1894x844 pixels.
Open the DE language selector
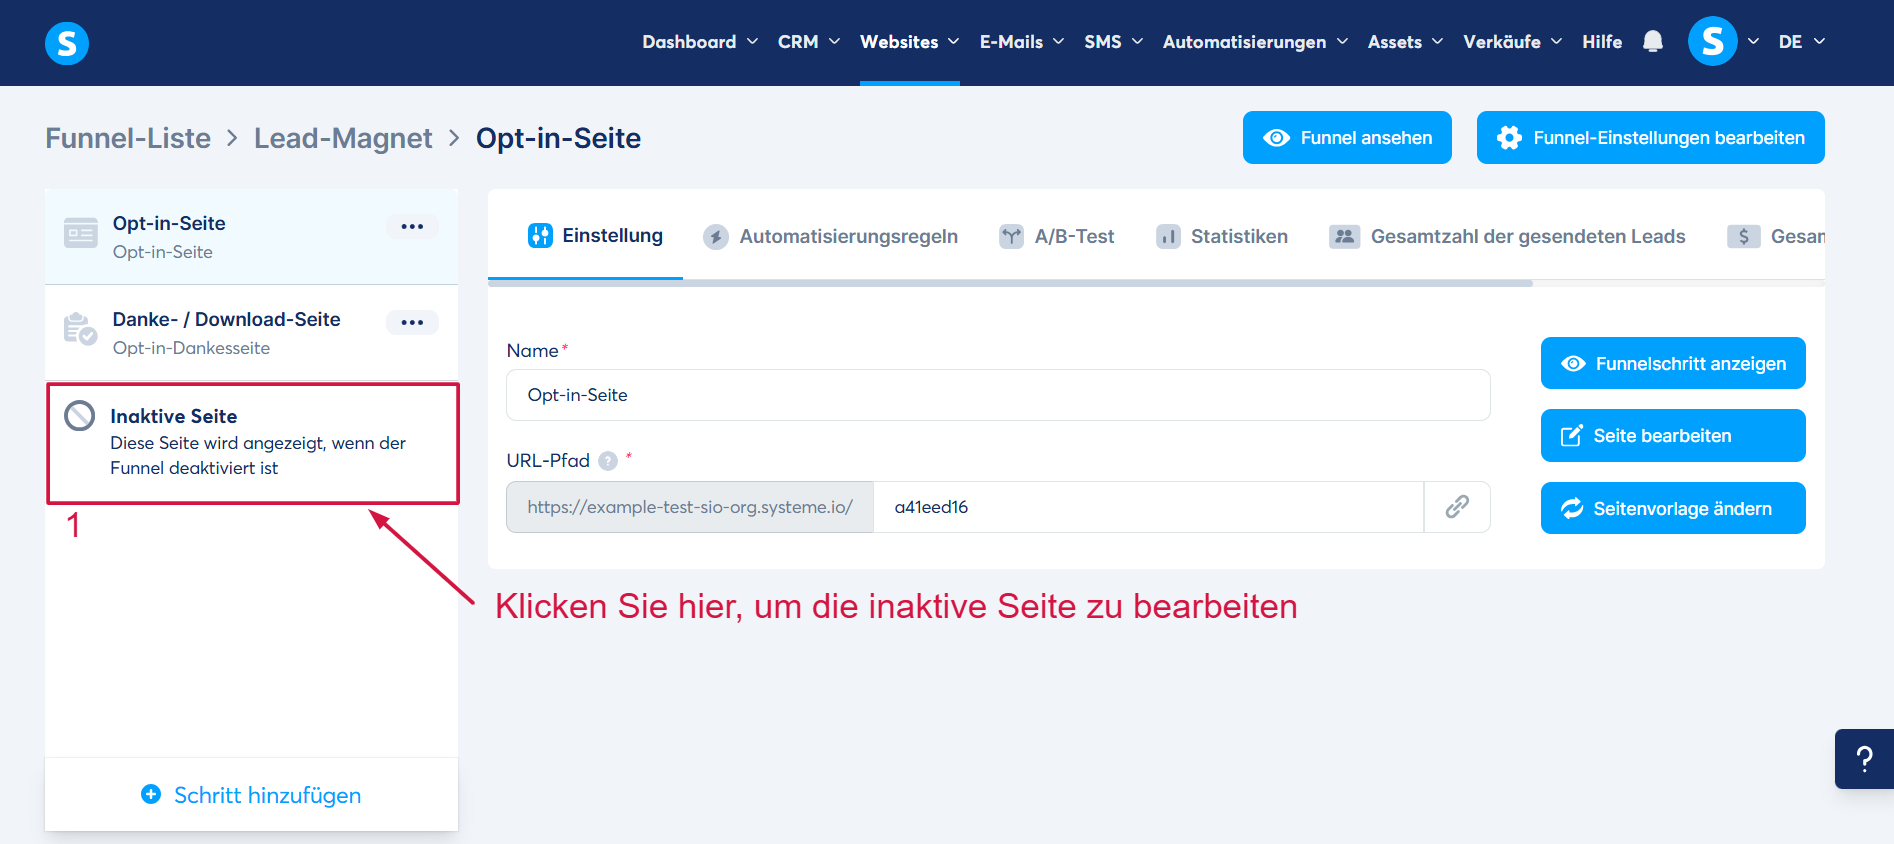tap(1802, 42)
